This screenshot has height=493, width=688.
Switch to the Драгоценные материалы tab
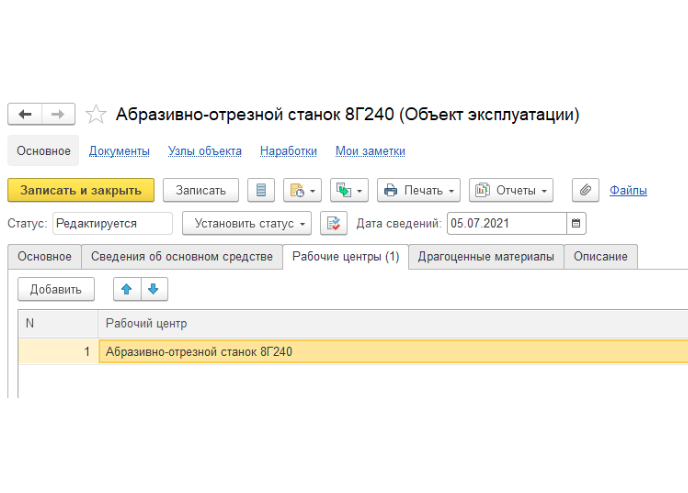point(486,257)
